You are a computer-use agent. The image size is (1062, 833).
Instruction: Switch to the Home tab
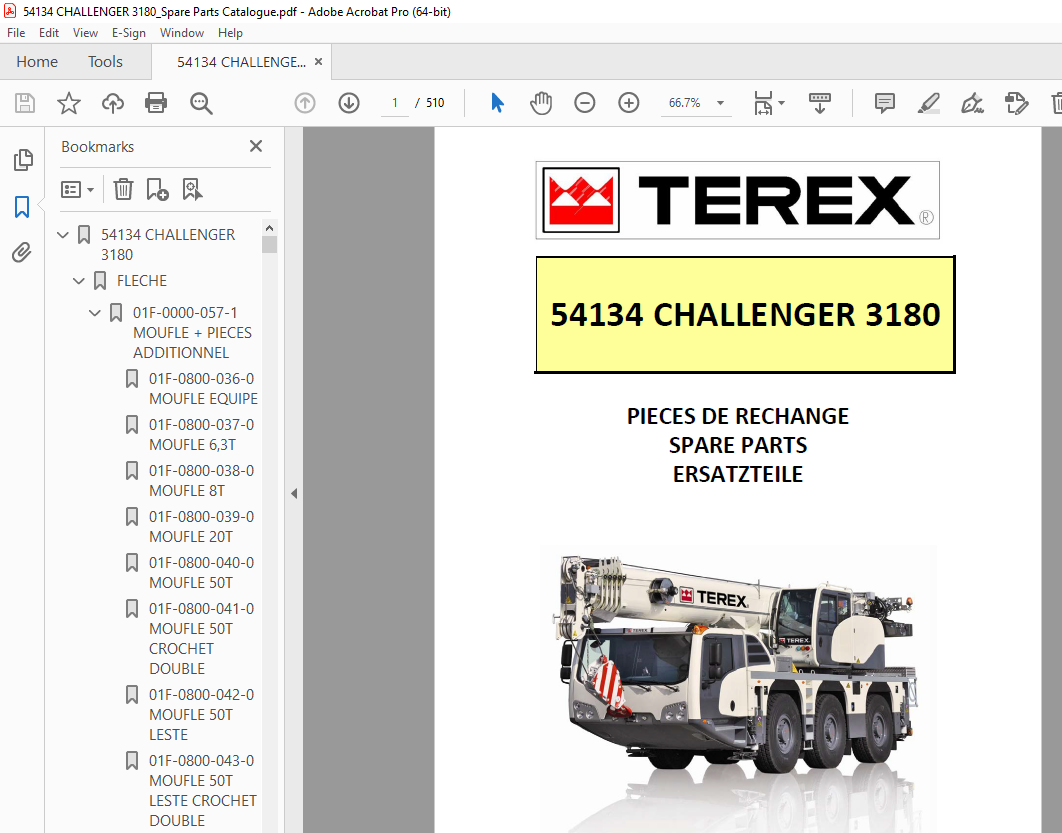coord(37,62)
